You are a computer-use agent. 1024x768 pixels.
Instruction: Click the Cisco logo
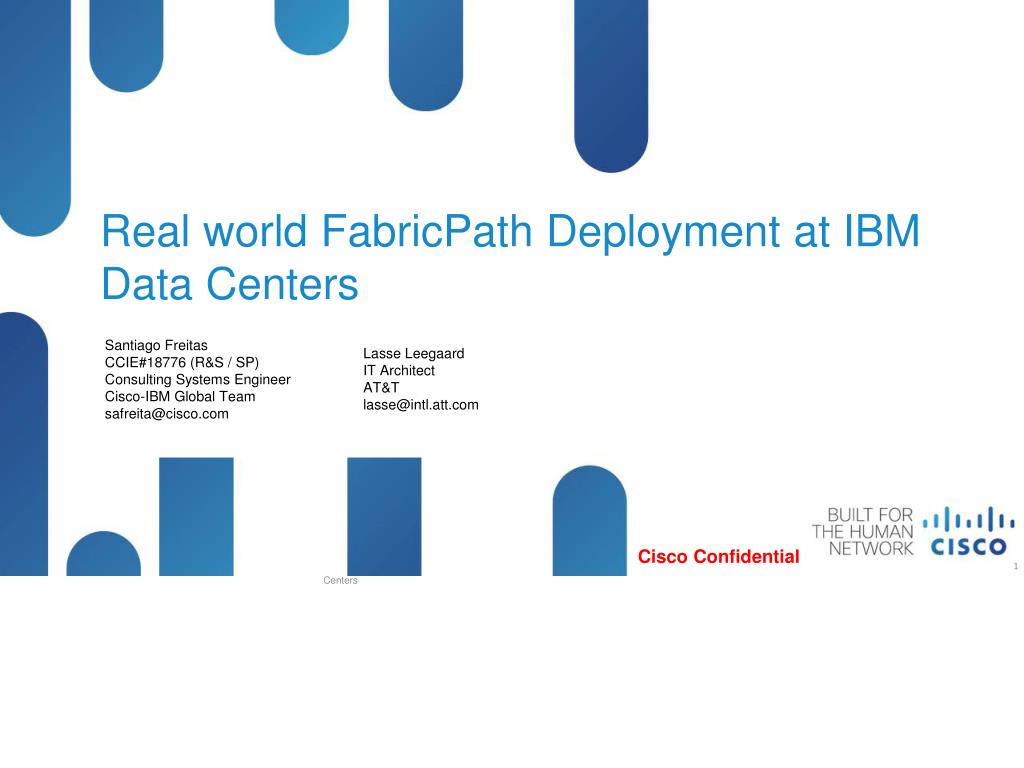pyautogui.click(x=968, y=531)
